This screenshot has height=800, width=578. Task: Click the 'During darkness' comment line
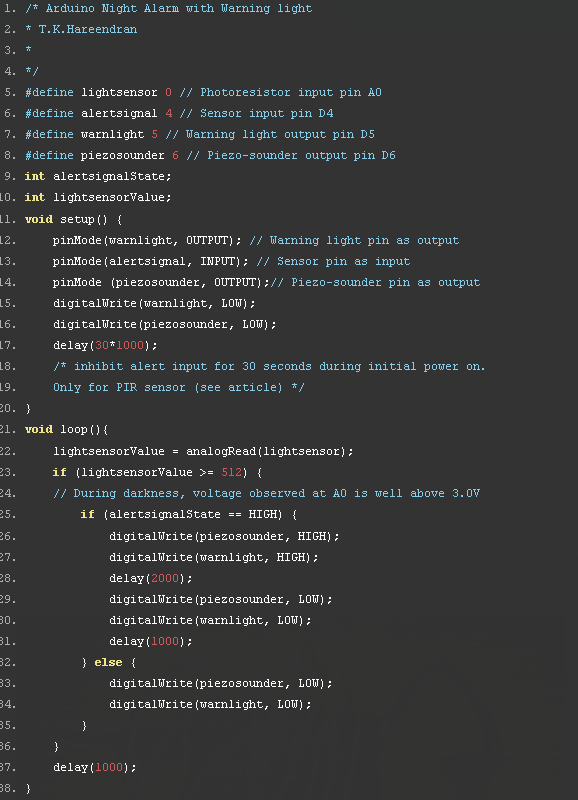point(266,493)
